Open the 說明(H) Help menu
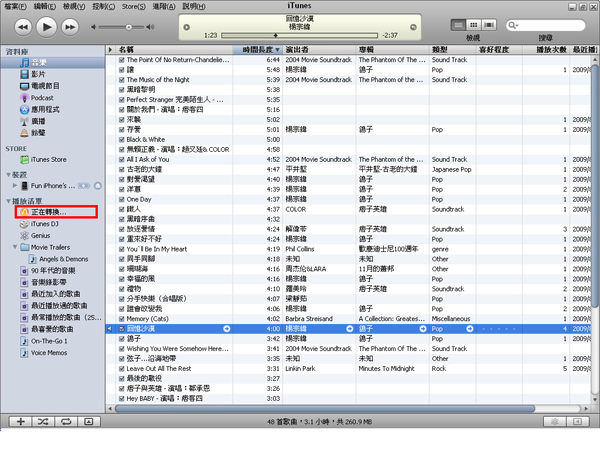Screen dimensions: 600x450 click(194, 7)
